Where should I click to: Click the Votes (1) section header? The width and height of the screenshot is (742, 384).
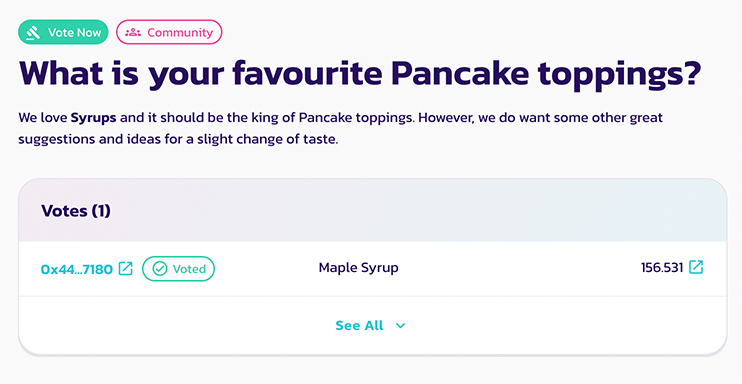76,211
